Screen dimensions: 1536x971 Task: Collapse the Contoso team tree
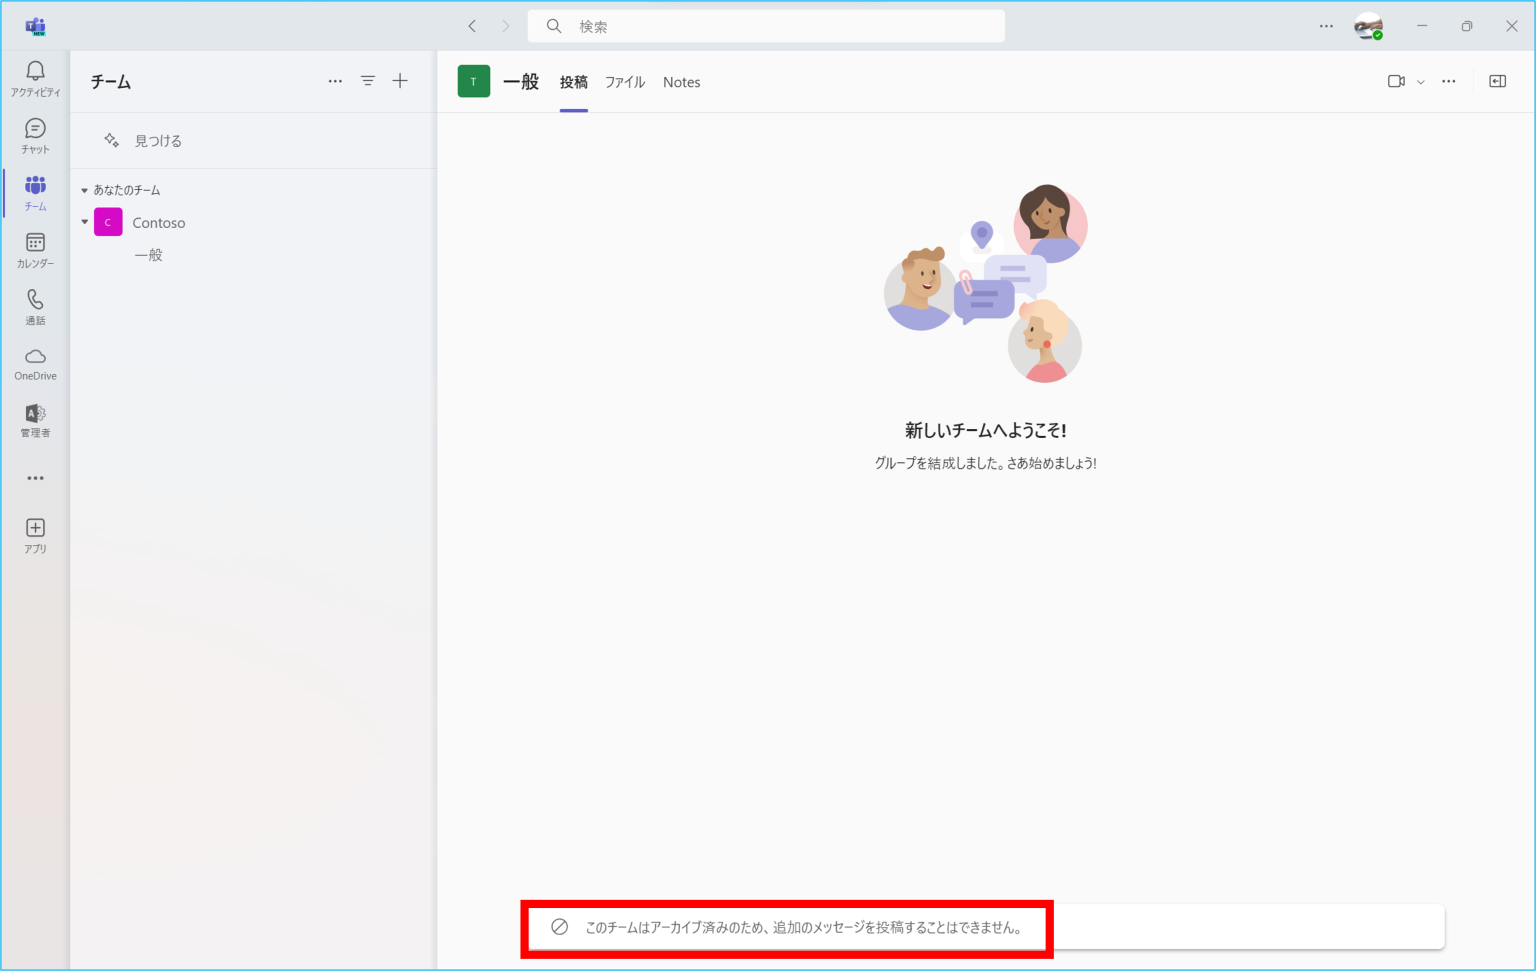point(85,222)
